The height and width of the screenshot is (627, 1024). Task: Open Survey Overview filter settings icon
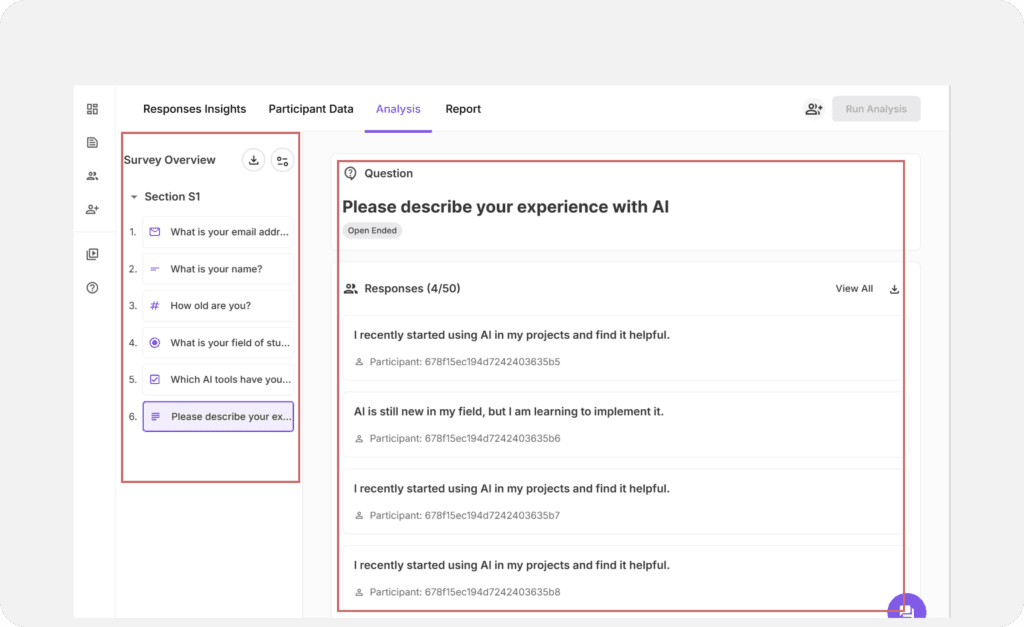click(283, 160)
